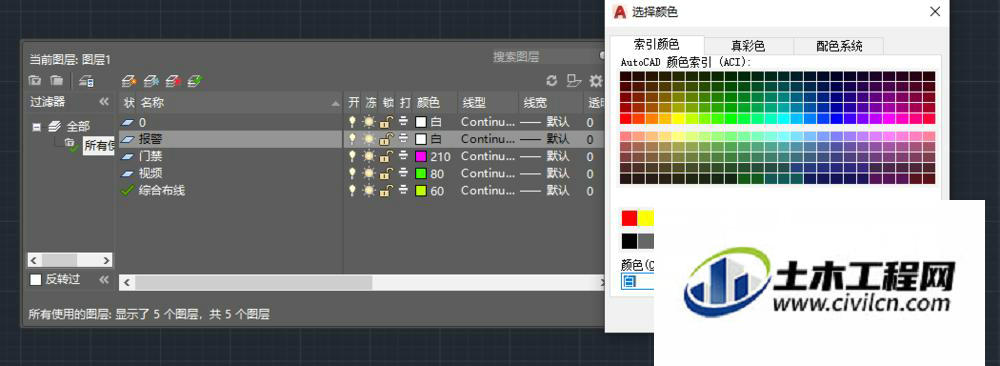The width and height of the screenshot is (1000, 366).
Task: Toggle plot icon for 门禁 layer
Action: click(404, 156)
